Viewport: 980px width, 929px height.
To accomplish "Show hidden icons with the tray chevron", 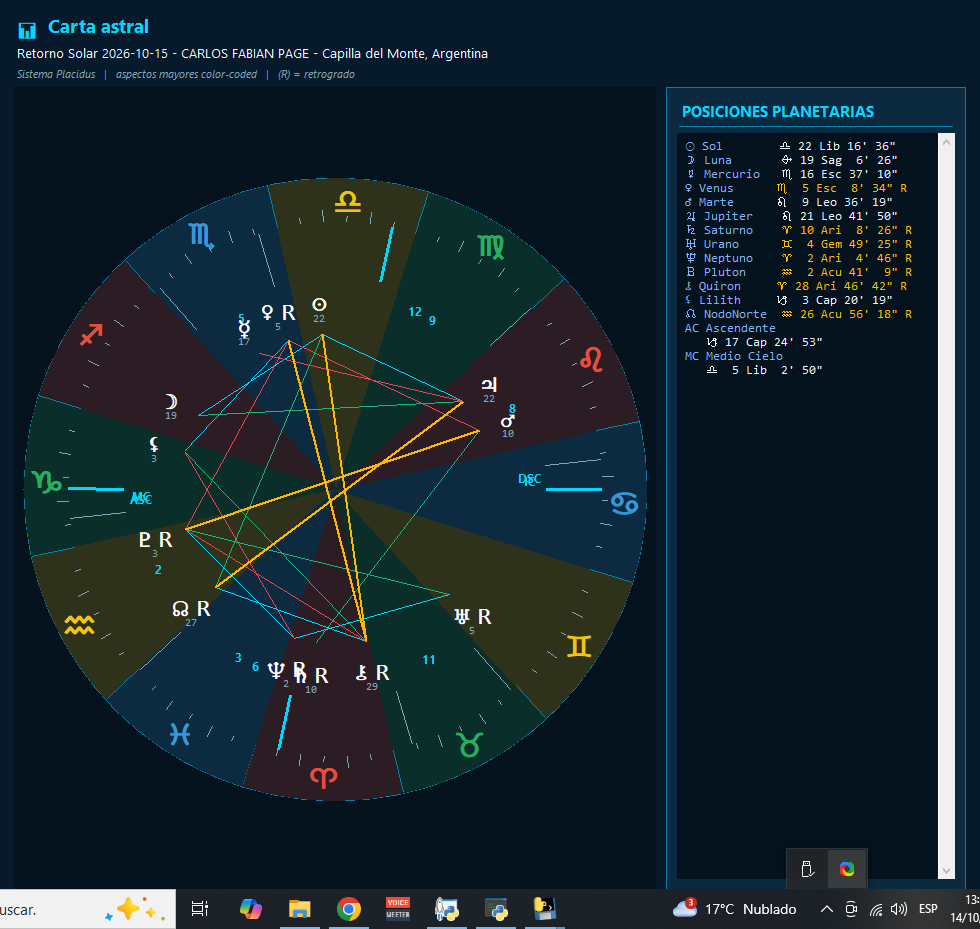I will (826, 909).
